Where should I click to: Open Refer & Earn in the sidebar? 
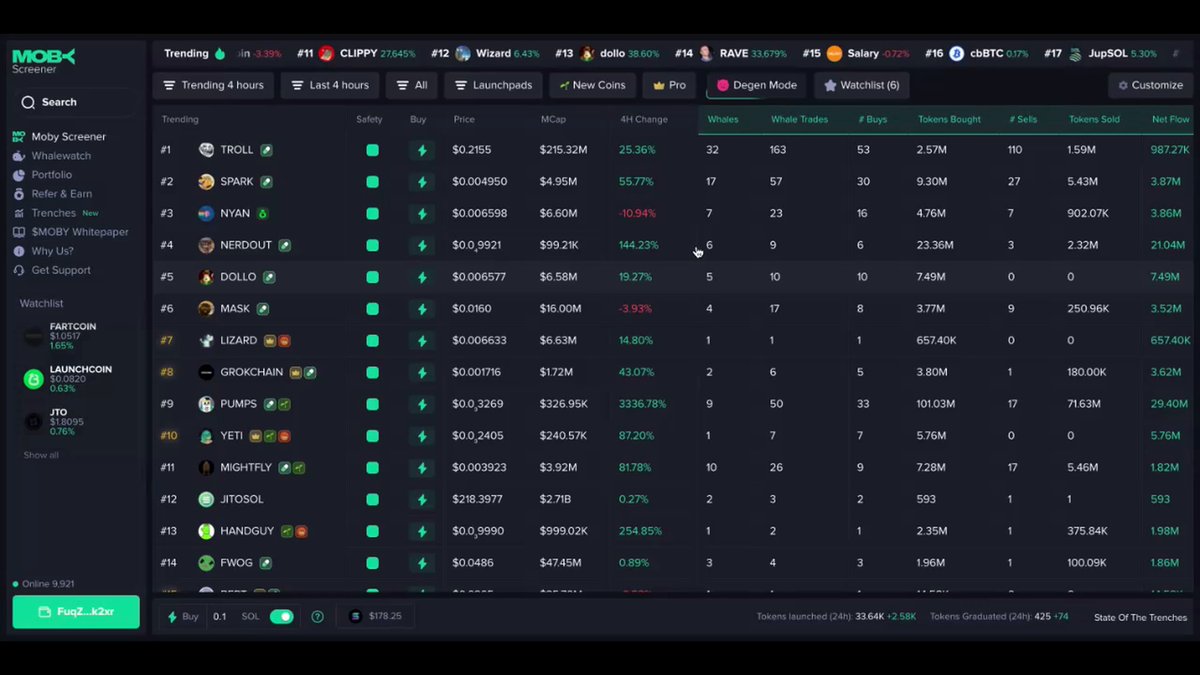[x=52, y=194]
